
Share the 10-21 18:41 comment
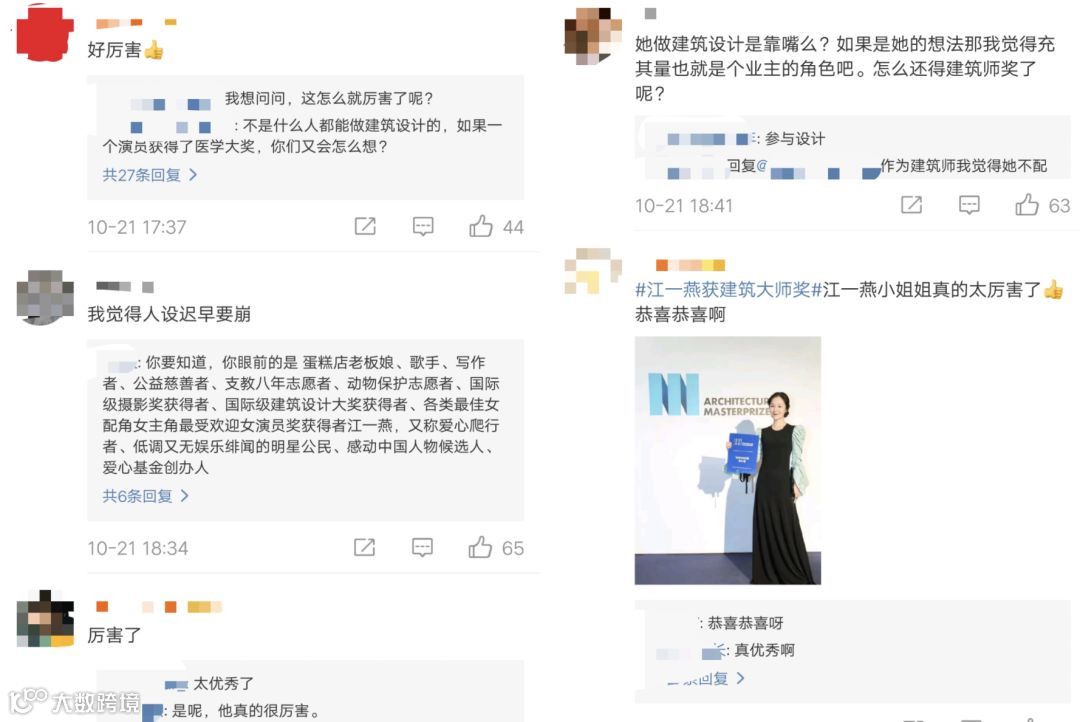[x=911, y=205]
